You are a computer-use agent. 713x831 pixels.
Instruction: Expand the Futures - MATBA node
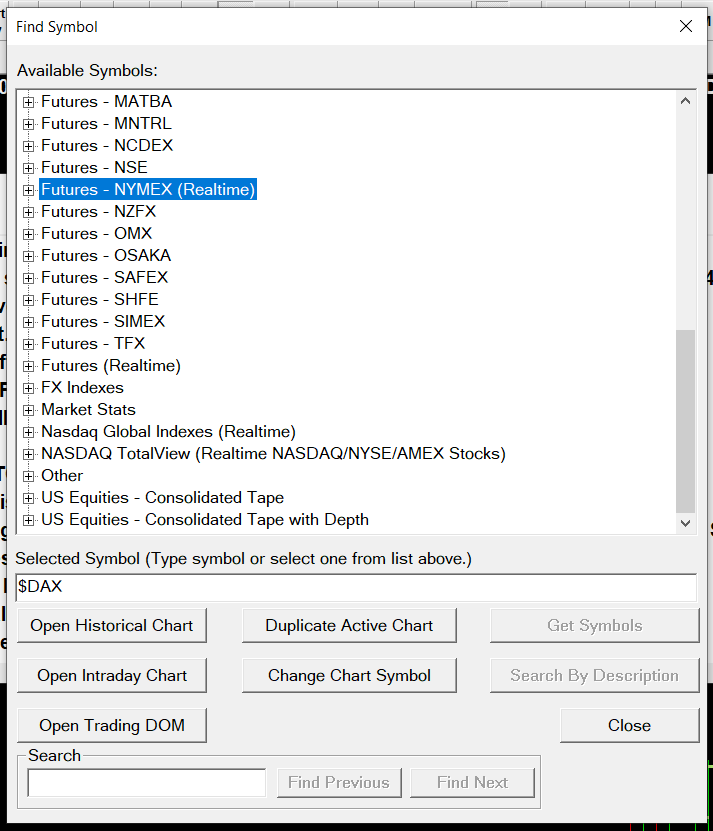click(29, 102)
